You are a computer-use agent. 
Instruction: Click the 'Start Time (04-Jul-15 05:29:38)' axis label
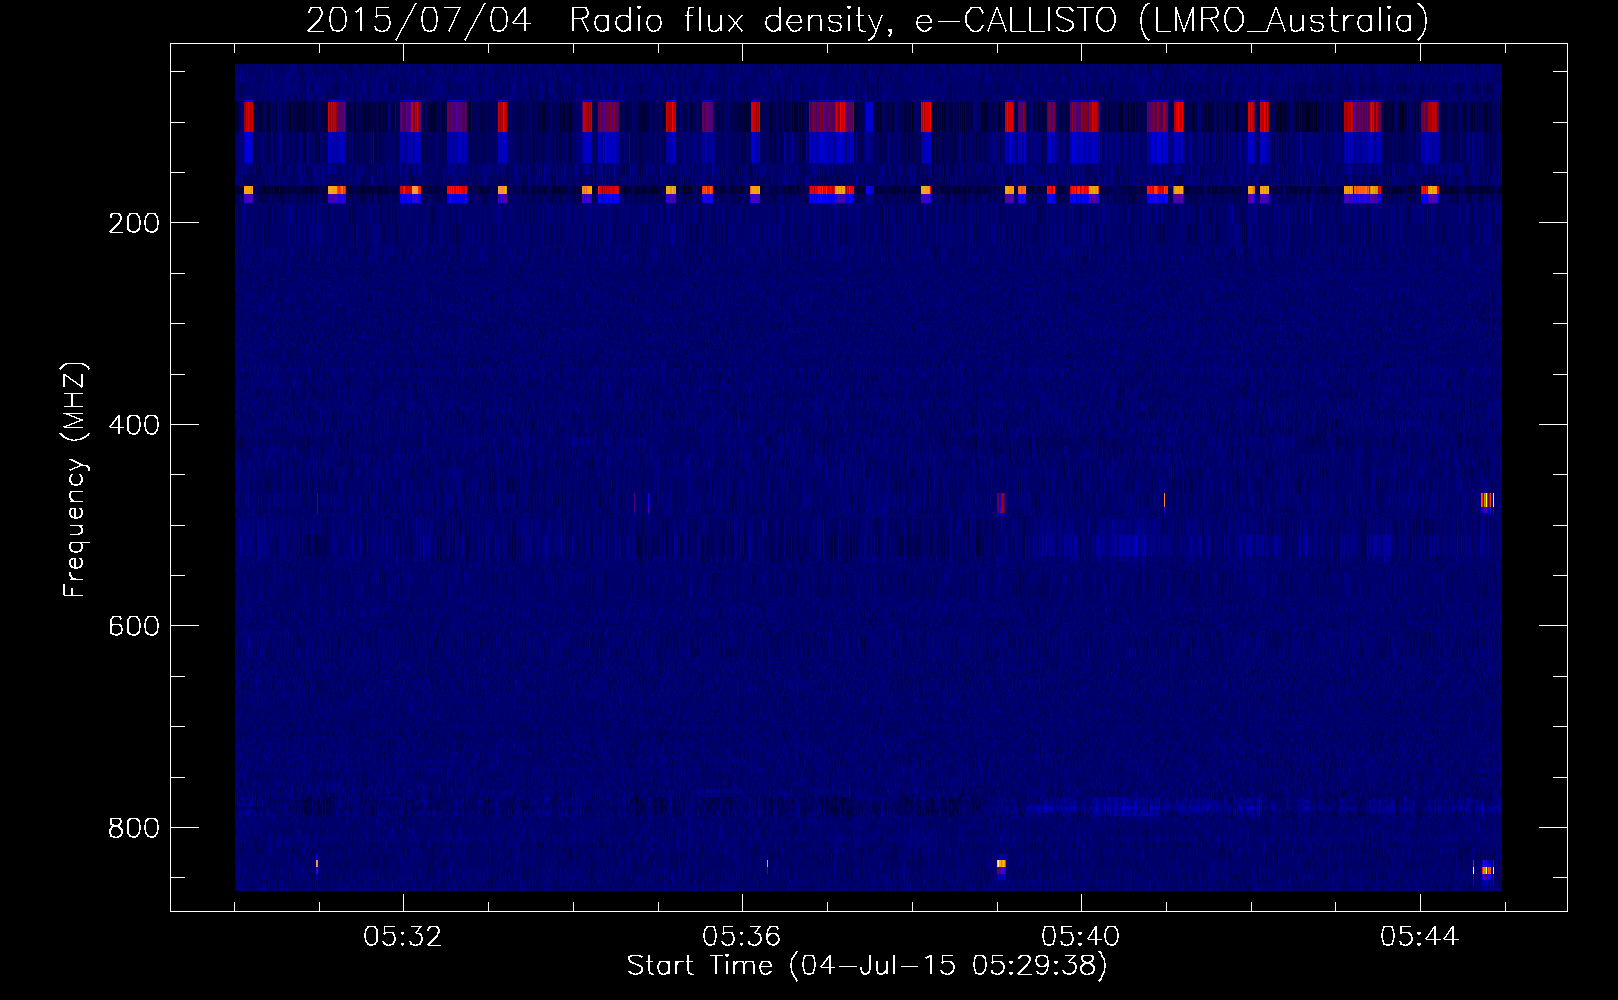[x=868, y=966]
